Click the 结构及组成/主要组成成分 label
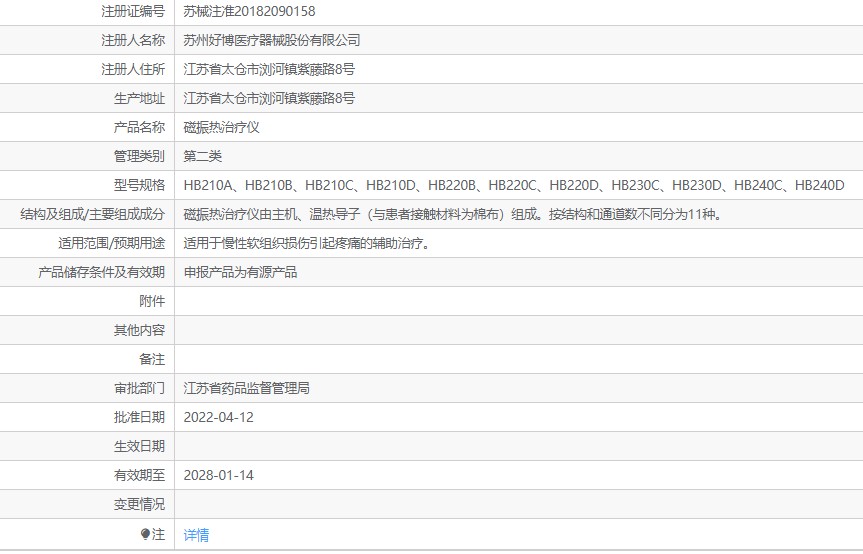This screenshot has height=554, width=863. [x=92, y=215]
